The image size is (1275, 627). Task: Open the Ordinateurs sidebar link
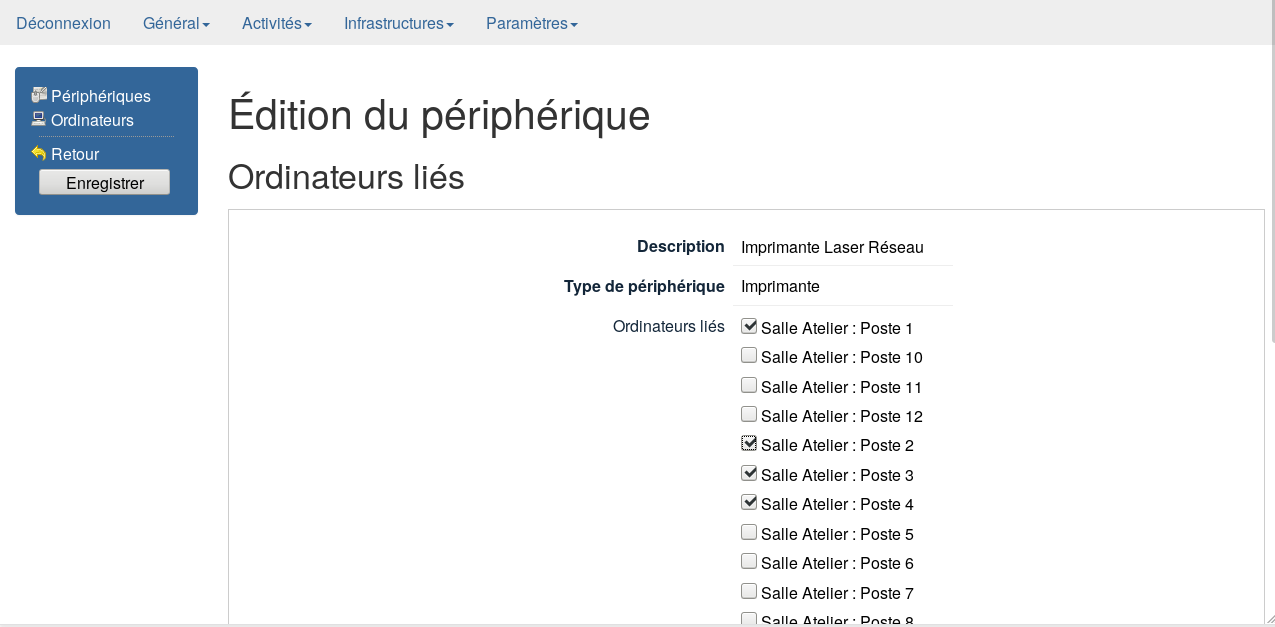92,120
